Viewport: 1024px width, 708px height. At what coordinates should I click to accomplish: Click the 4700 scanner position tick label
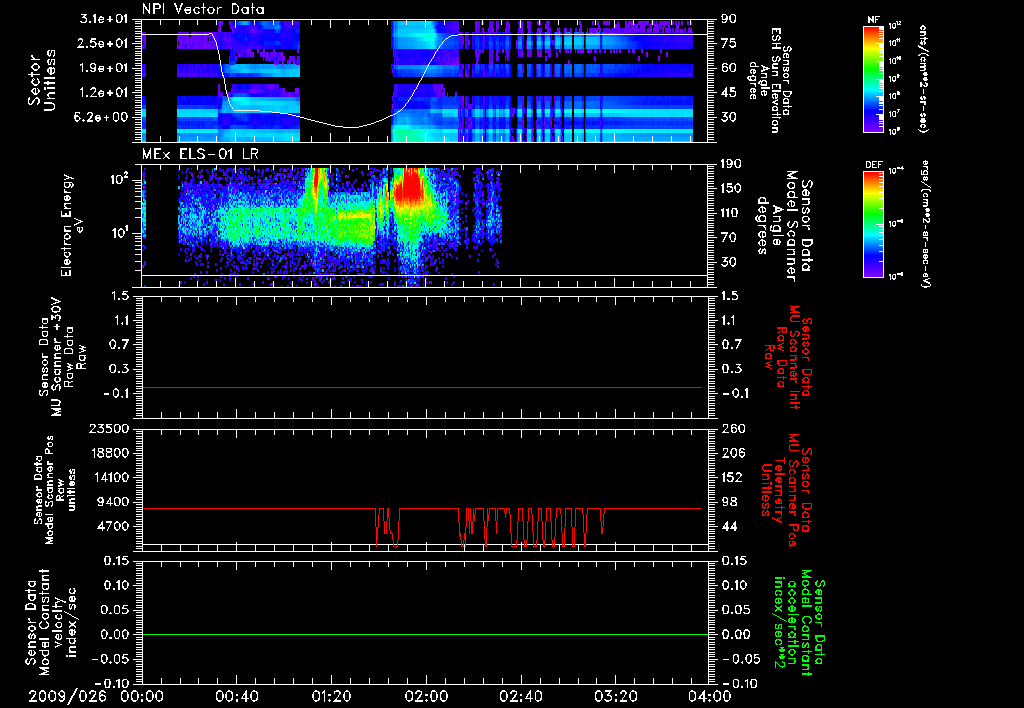[x=114, y=526]
